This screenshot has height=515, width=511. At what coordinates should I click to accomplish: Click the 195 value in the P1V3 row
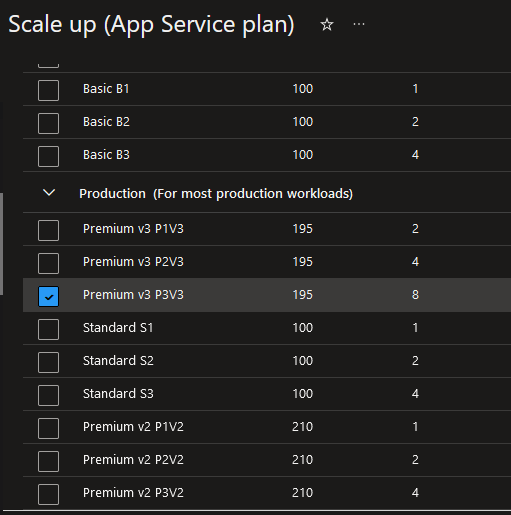303,229
